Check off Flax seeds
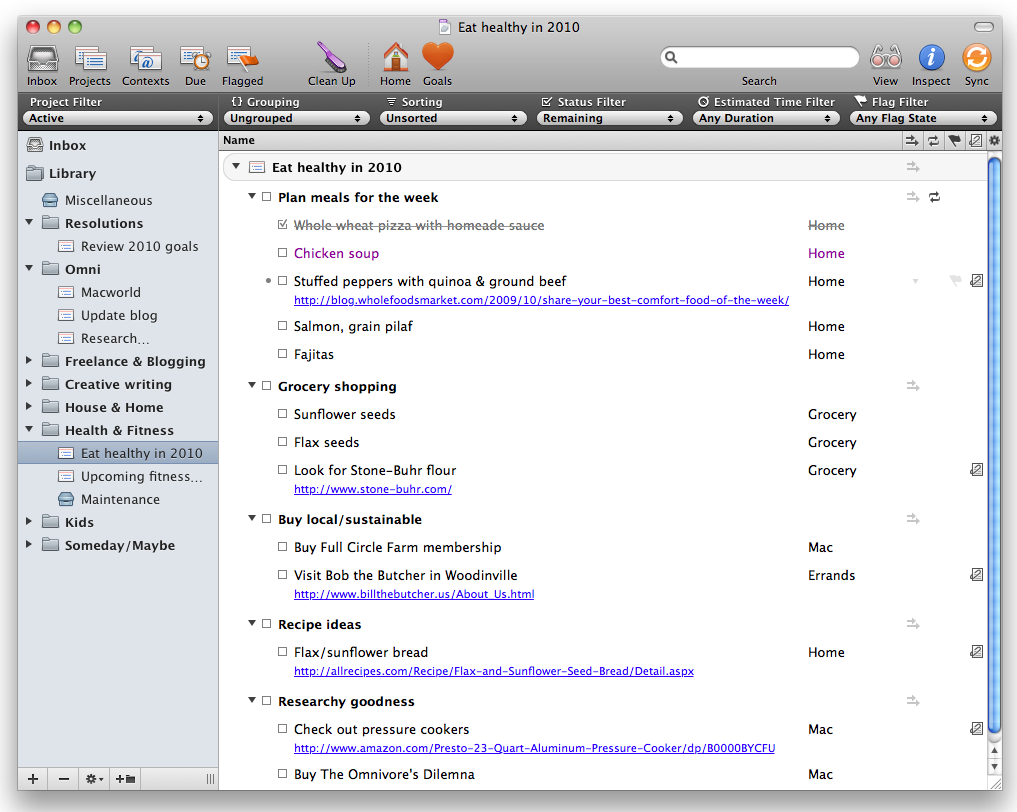This screenshot has width=1017, height=812. pos(282,442)
